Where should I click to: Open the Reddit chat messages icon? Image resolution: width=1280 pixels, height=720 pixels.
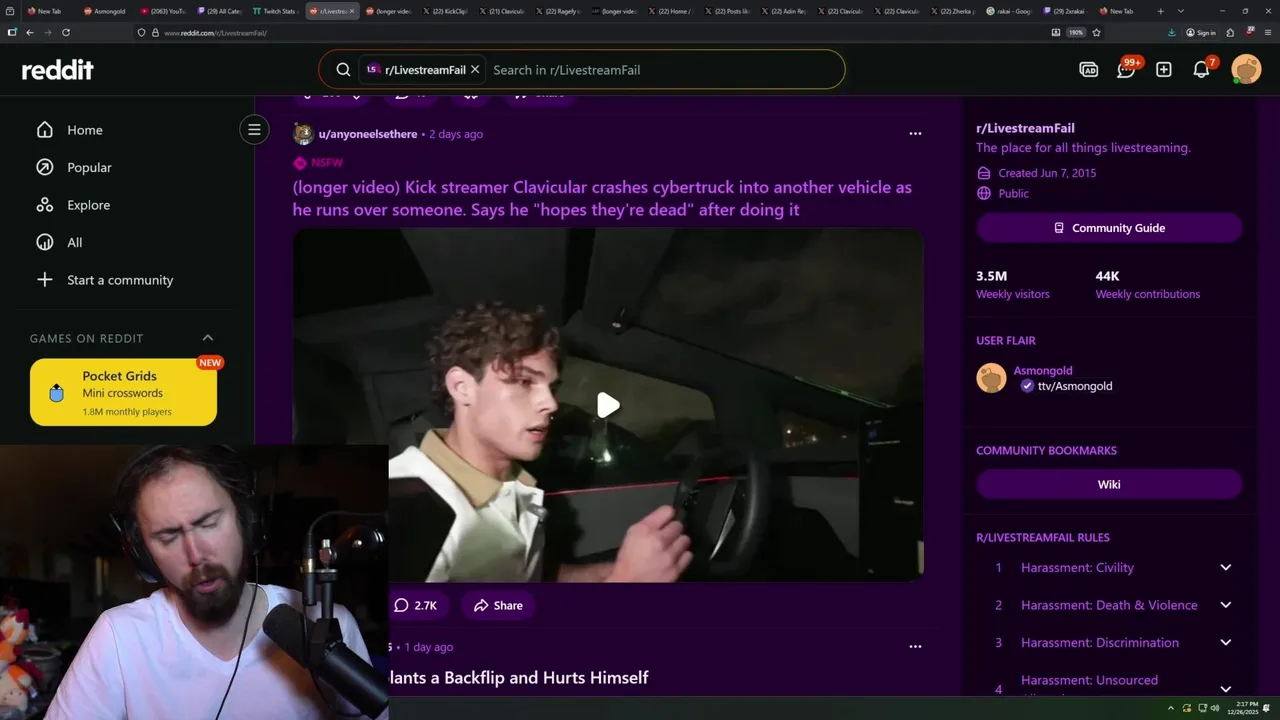coord(1126,70)
